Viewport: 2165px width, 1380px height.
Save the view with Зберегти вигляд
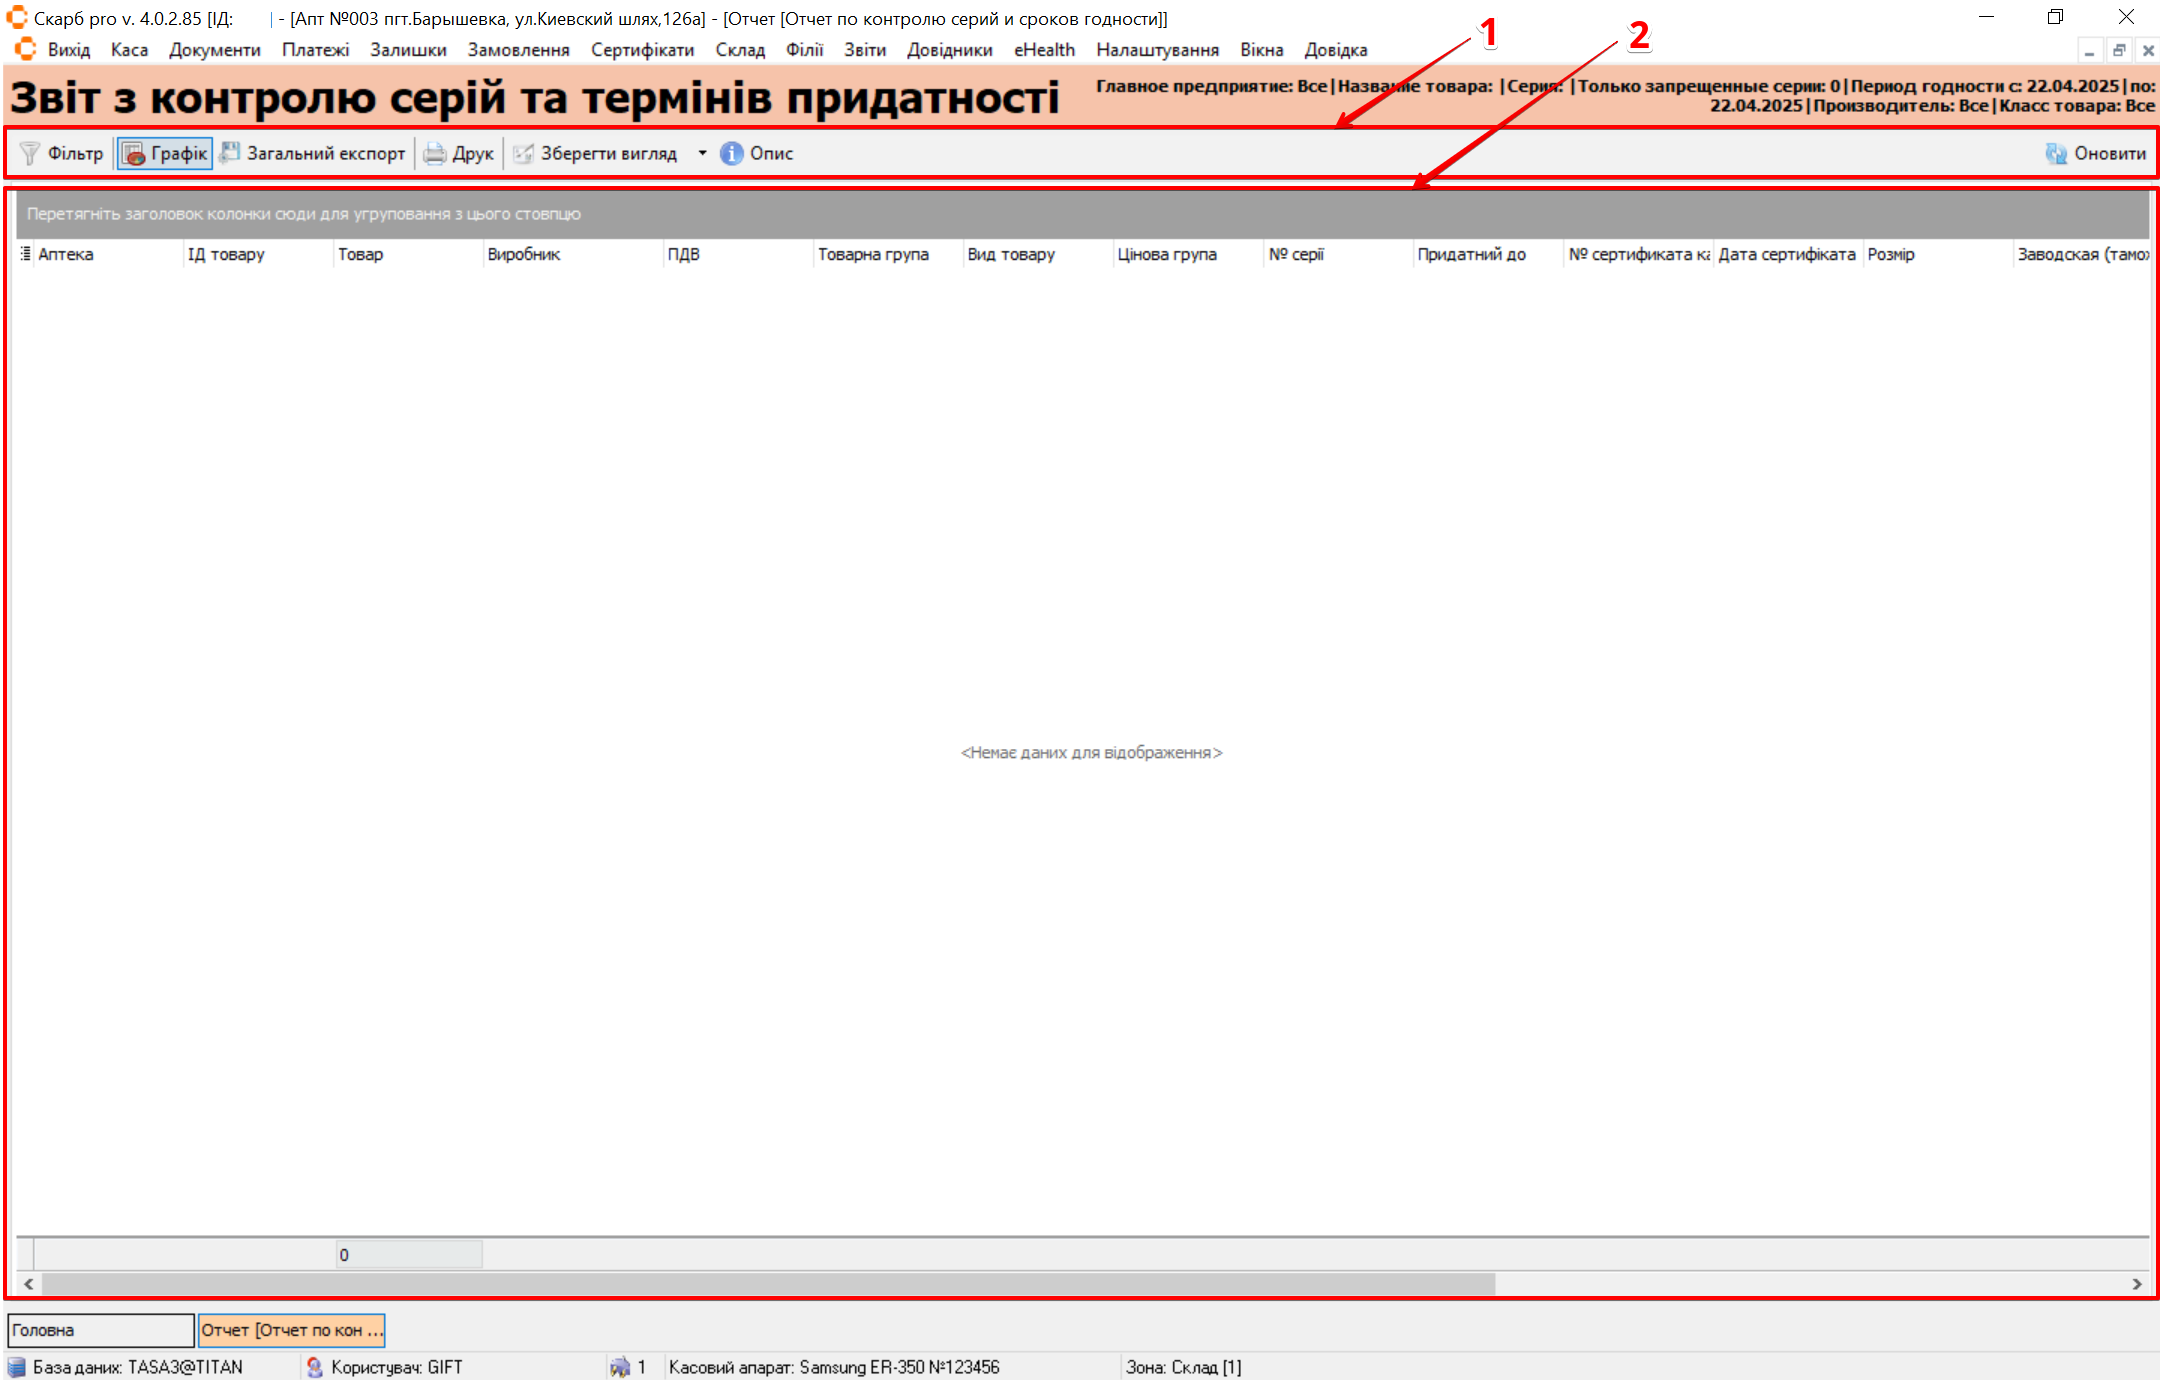(596, 153)
